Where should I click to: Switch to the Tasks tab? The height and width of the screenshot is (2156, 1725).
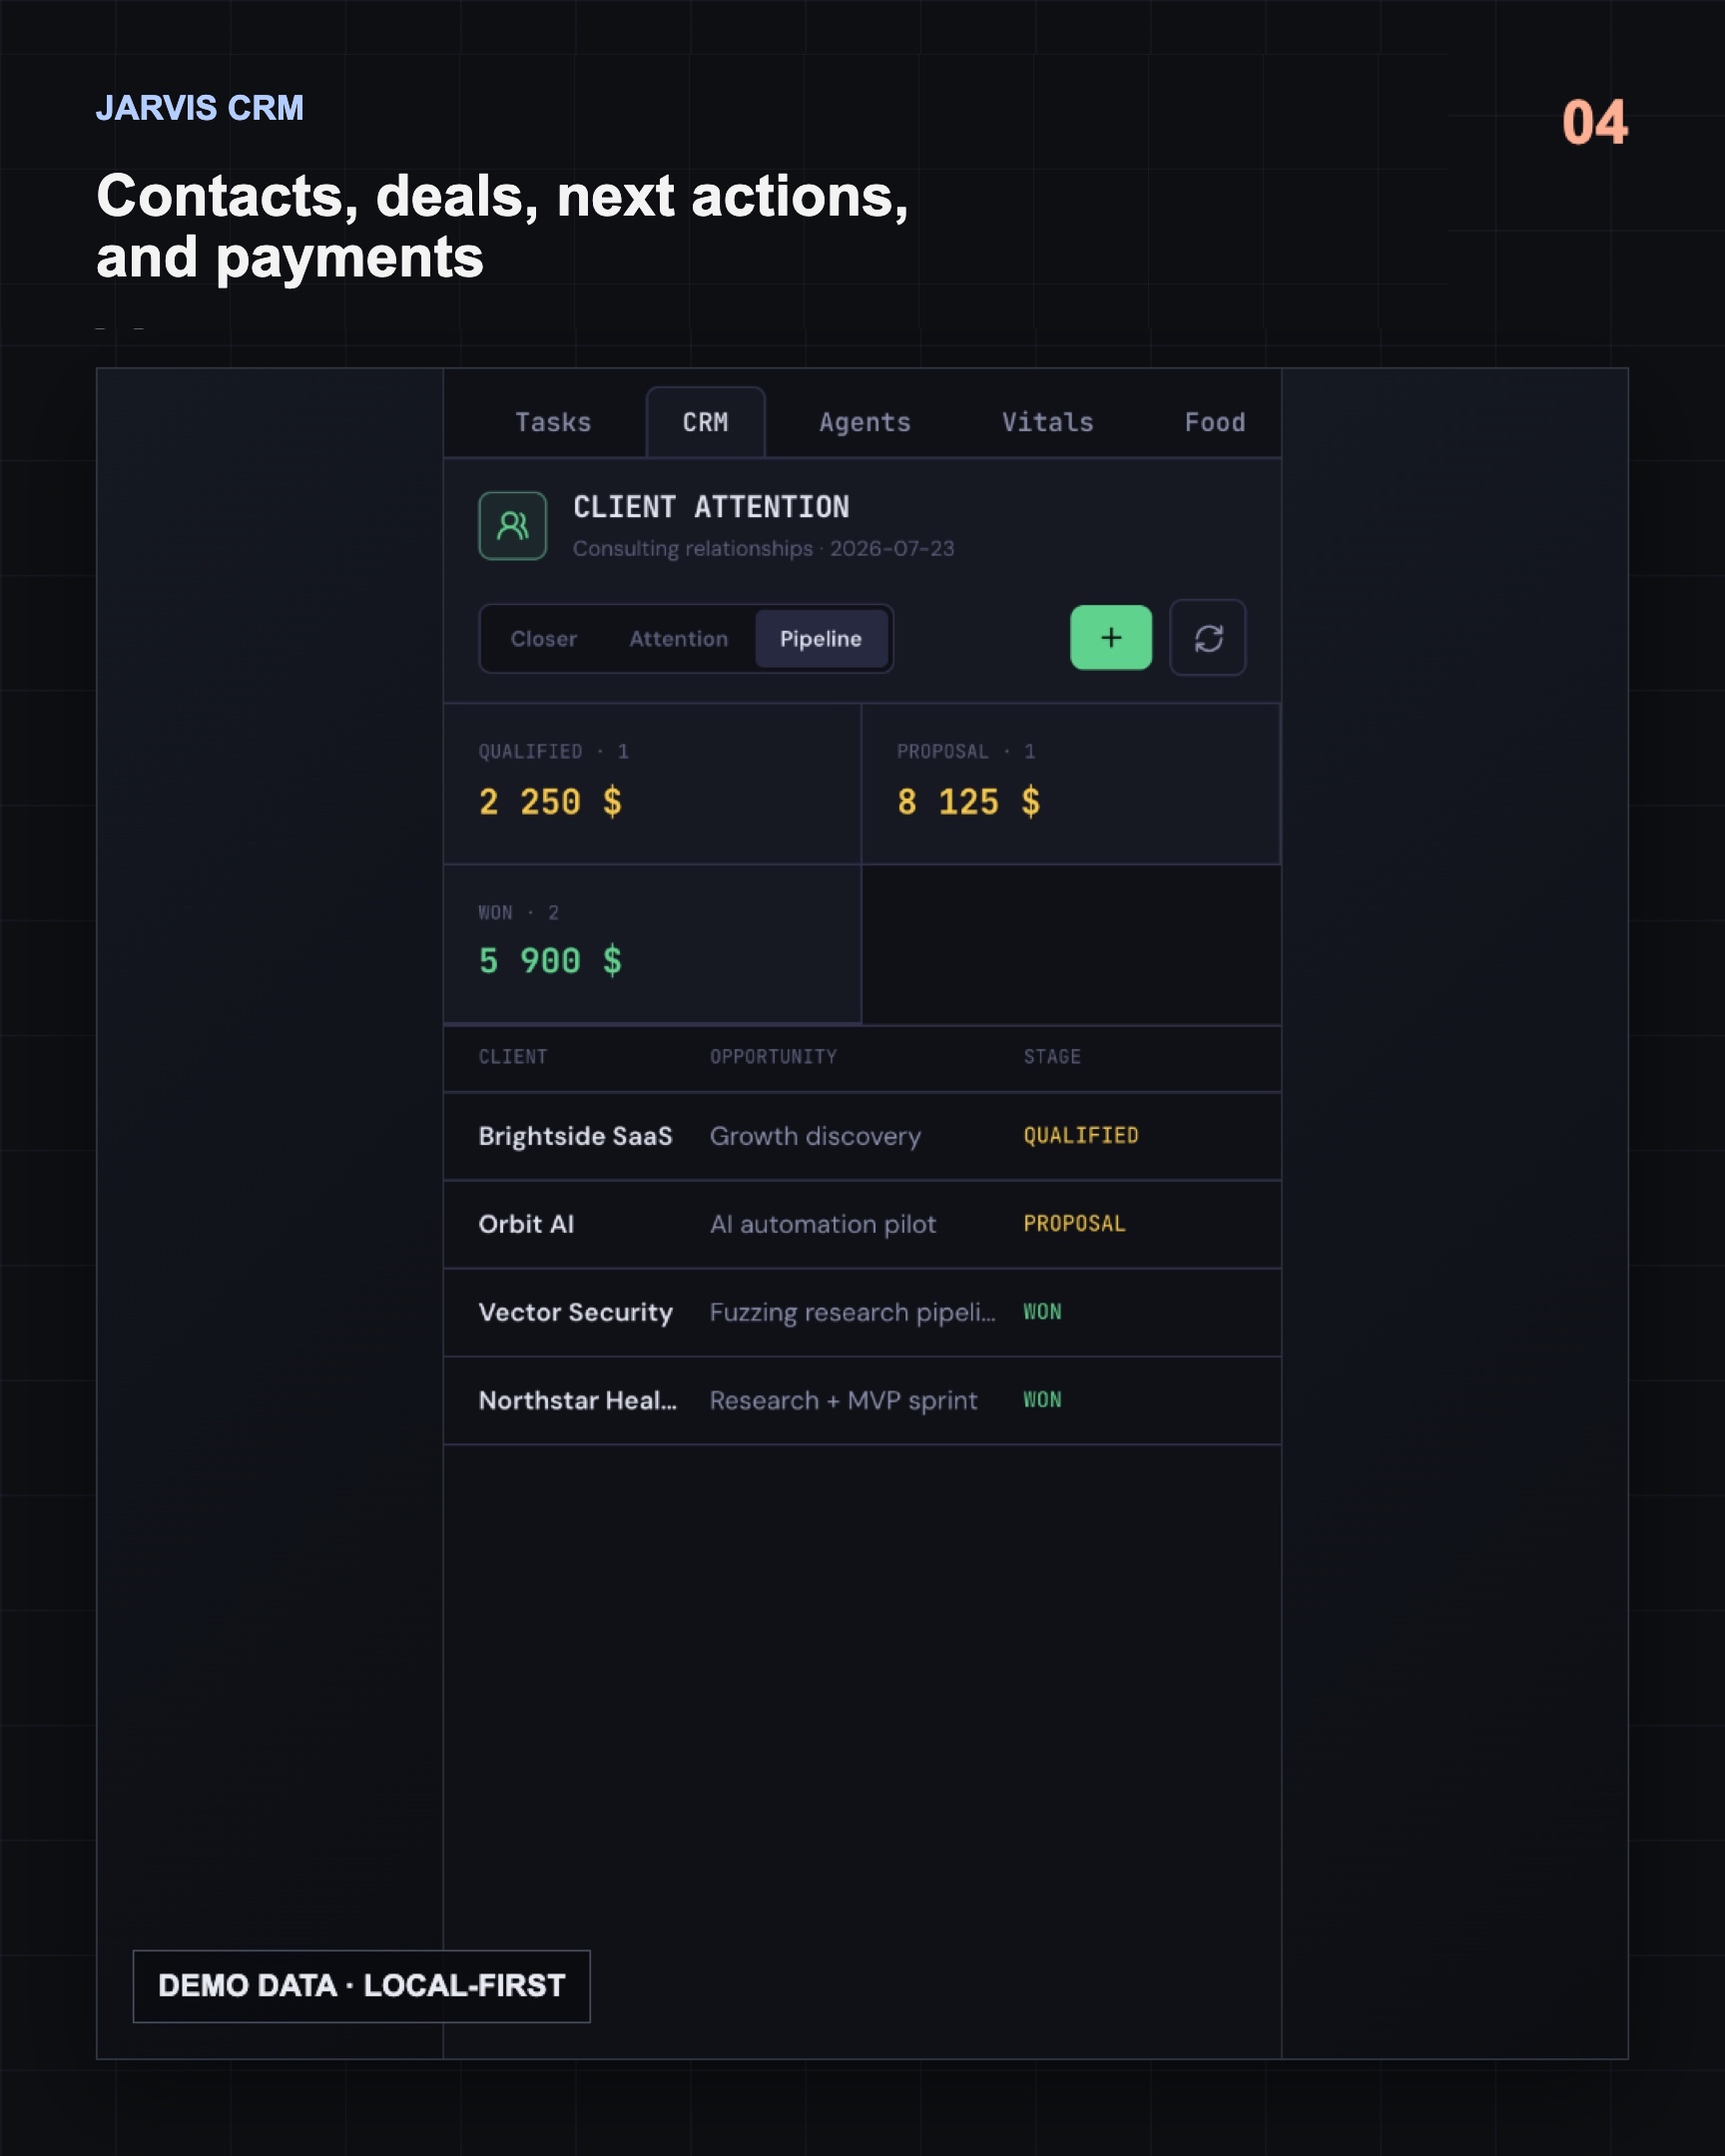click(552, 422)
